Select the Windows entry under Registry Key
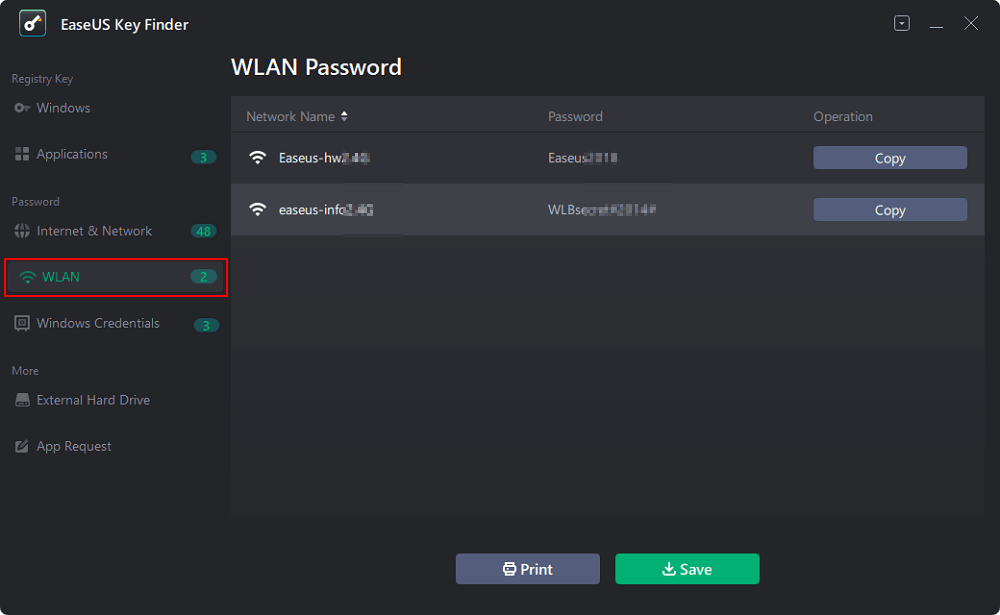The height and width of the screenshot is (615, 1000). tap(61, 107)
